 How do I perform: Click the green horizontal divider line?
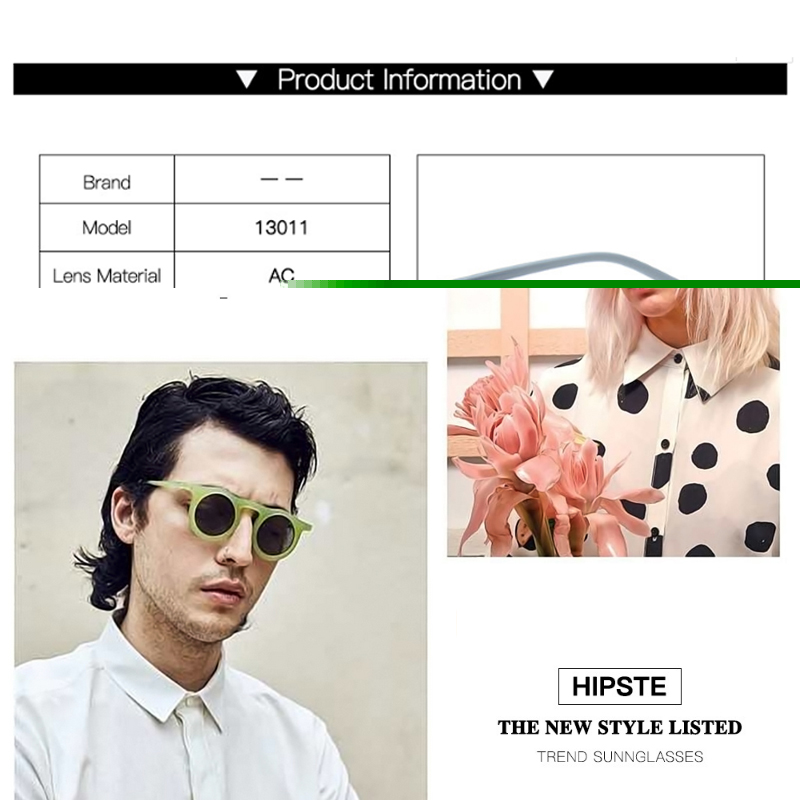point(543,284)
